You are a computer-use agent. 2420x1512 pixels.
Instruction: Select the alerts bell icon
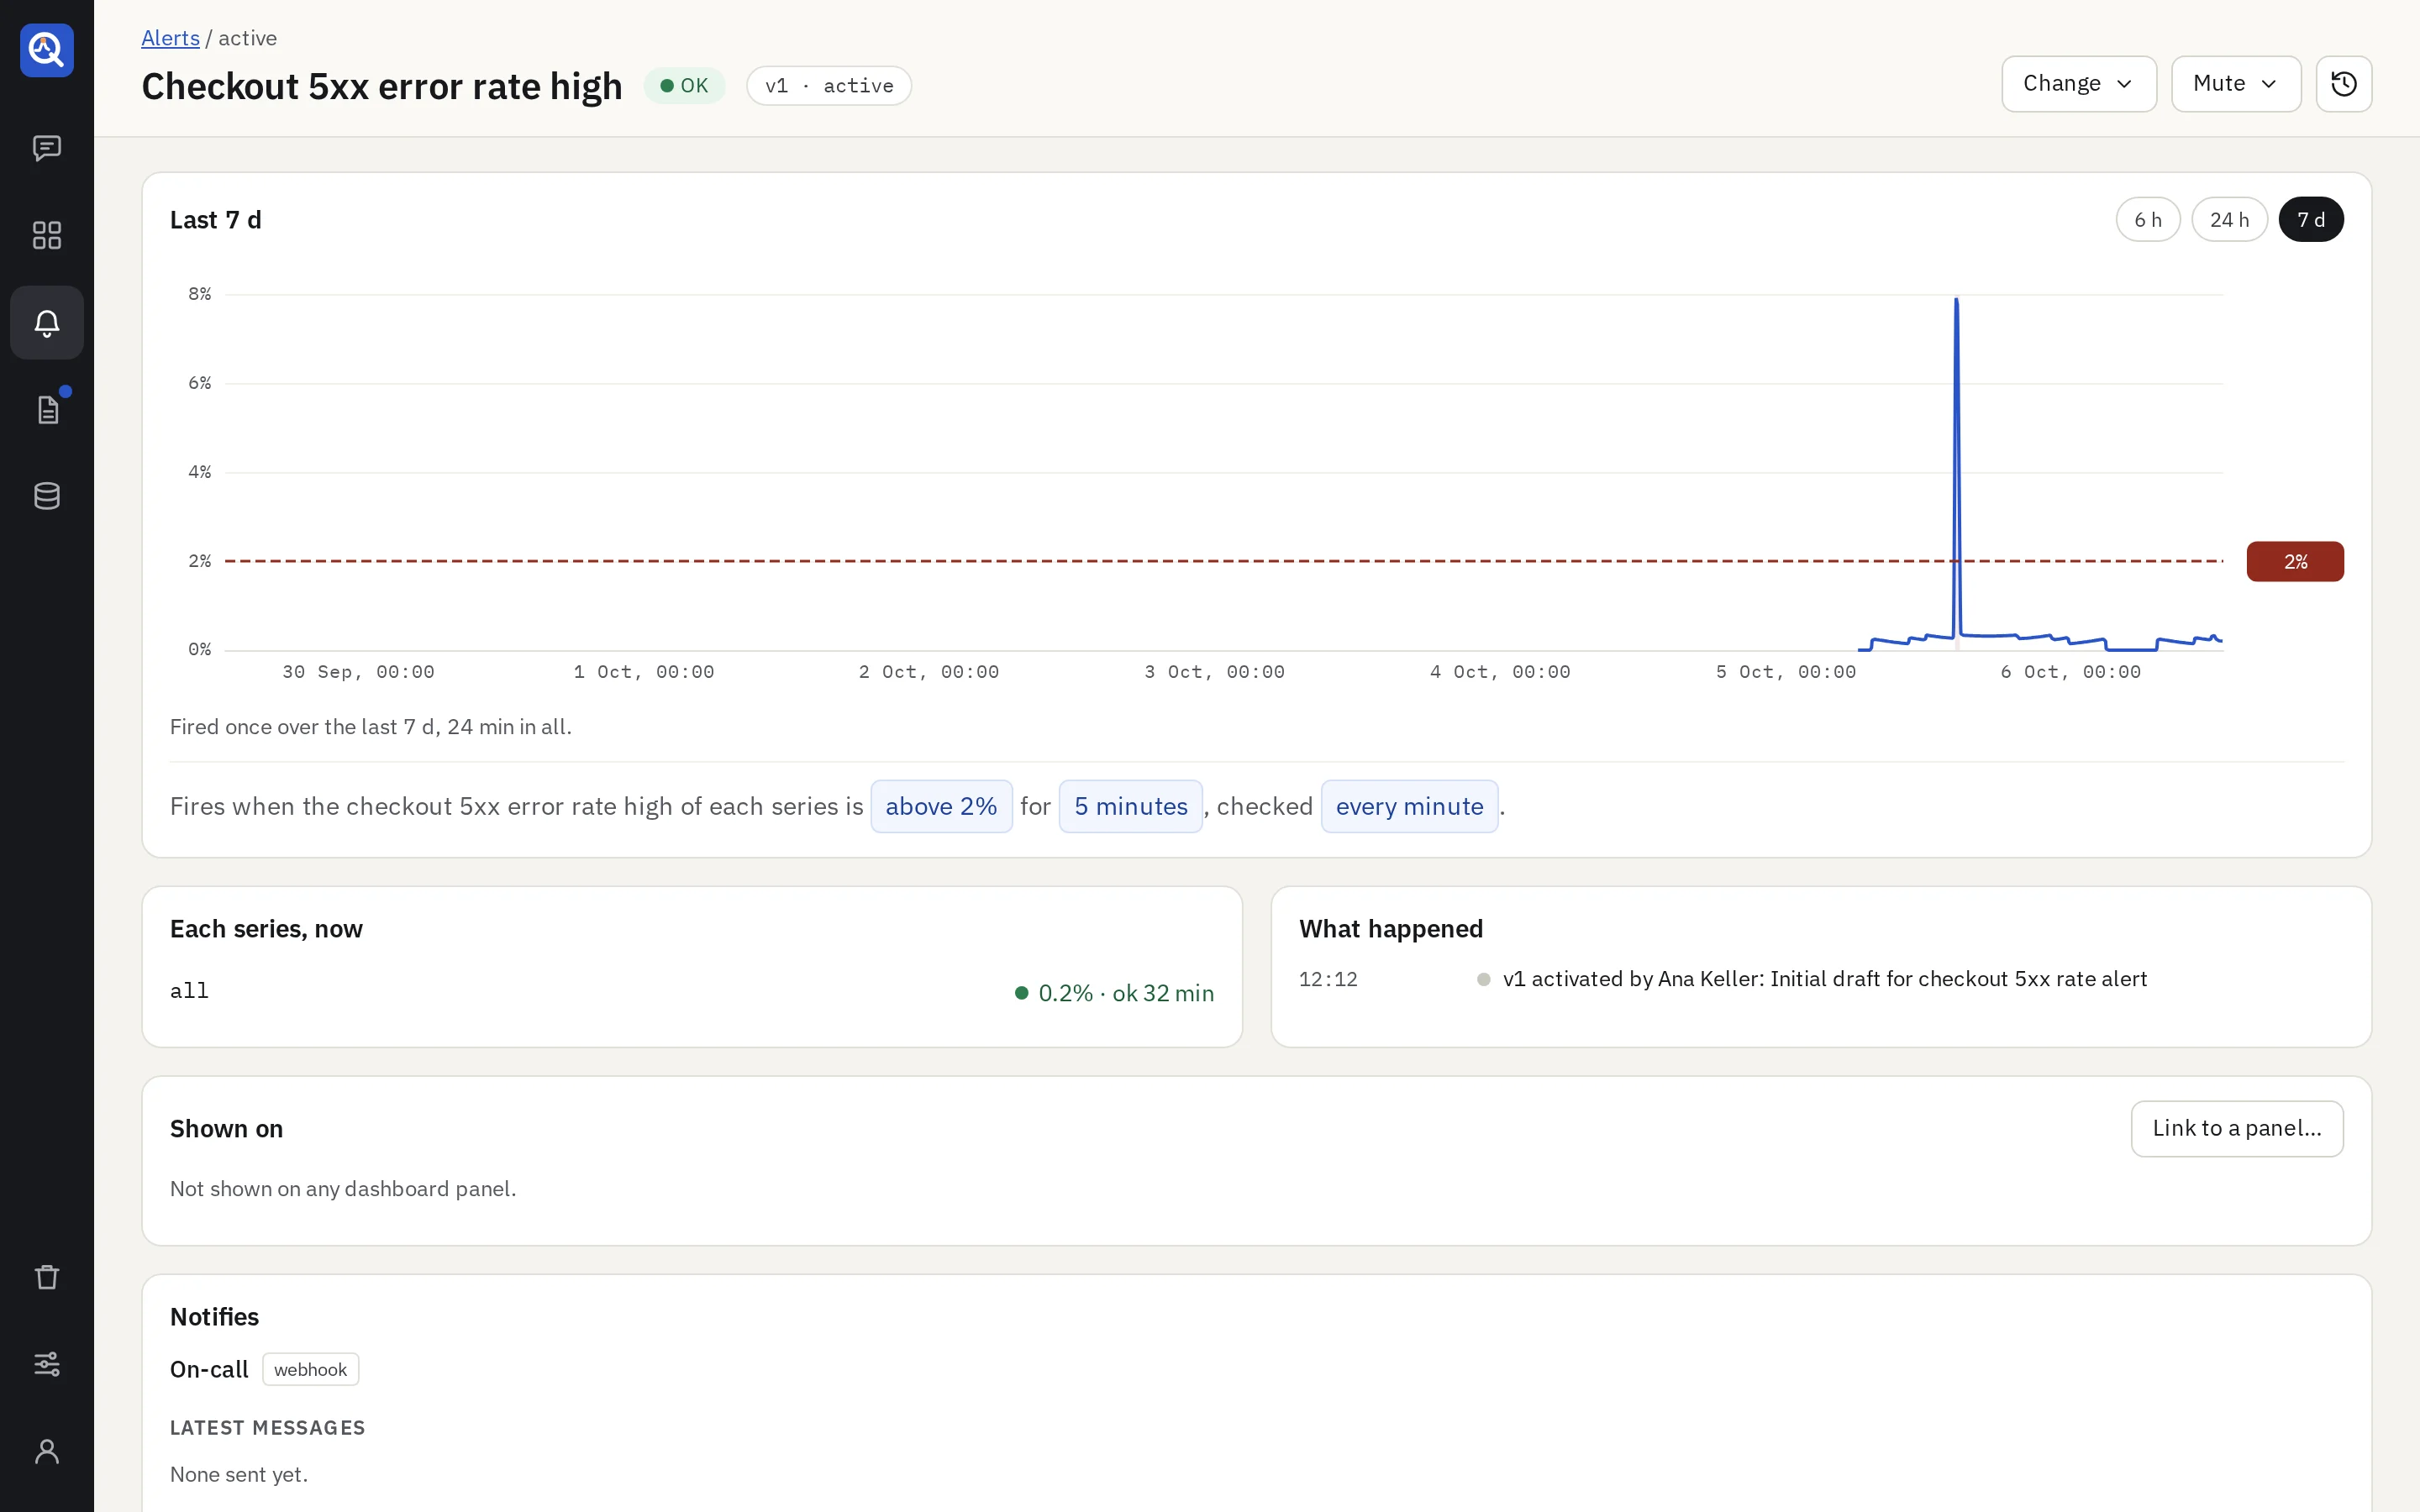point(47,322)
